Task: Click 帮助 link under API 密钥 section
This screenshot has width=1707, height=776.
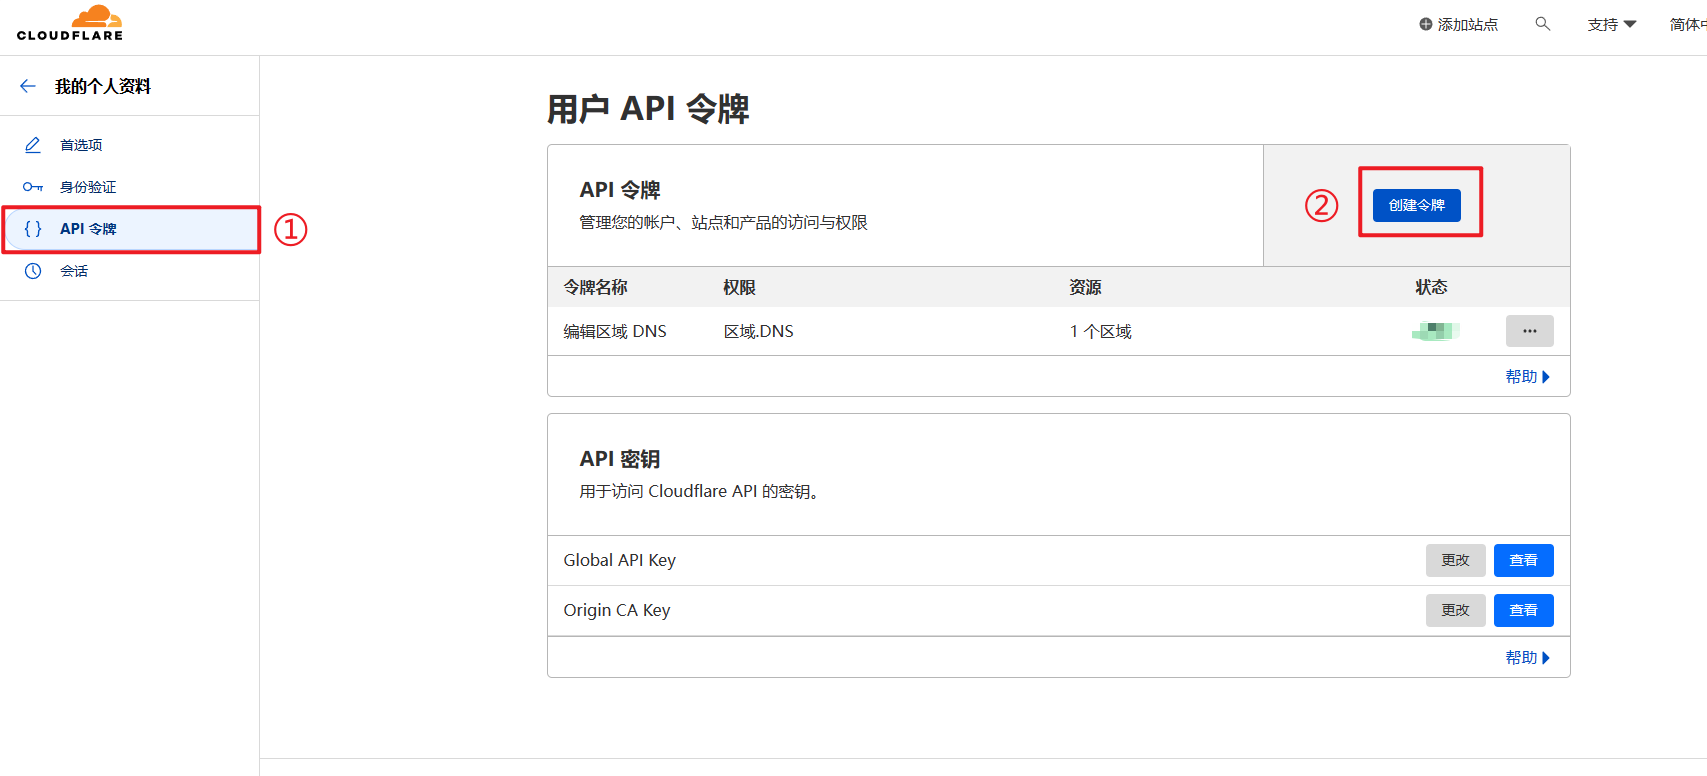Action: click(1528, 657)
